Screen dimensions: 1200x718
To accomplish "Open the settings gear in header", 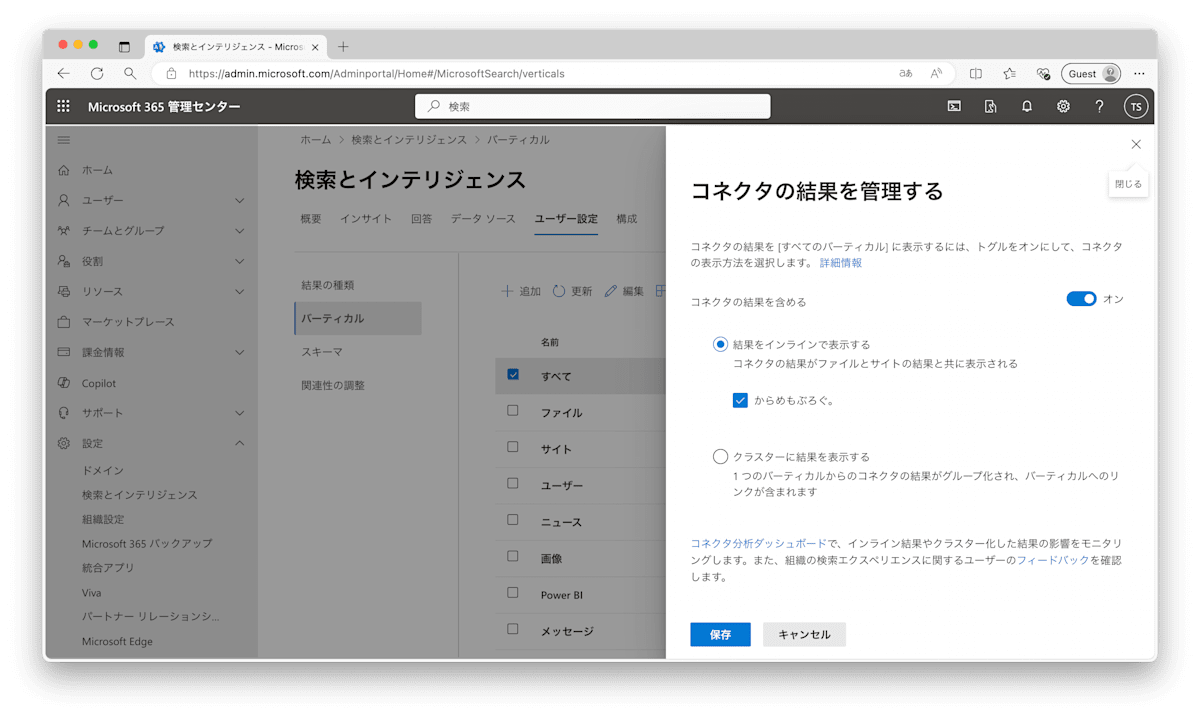I will (x=1063, y=106).
